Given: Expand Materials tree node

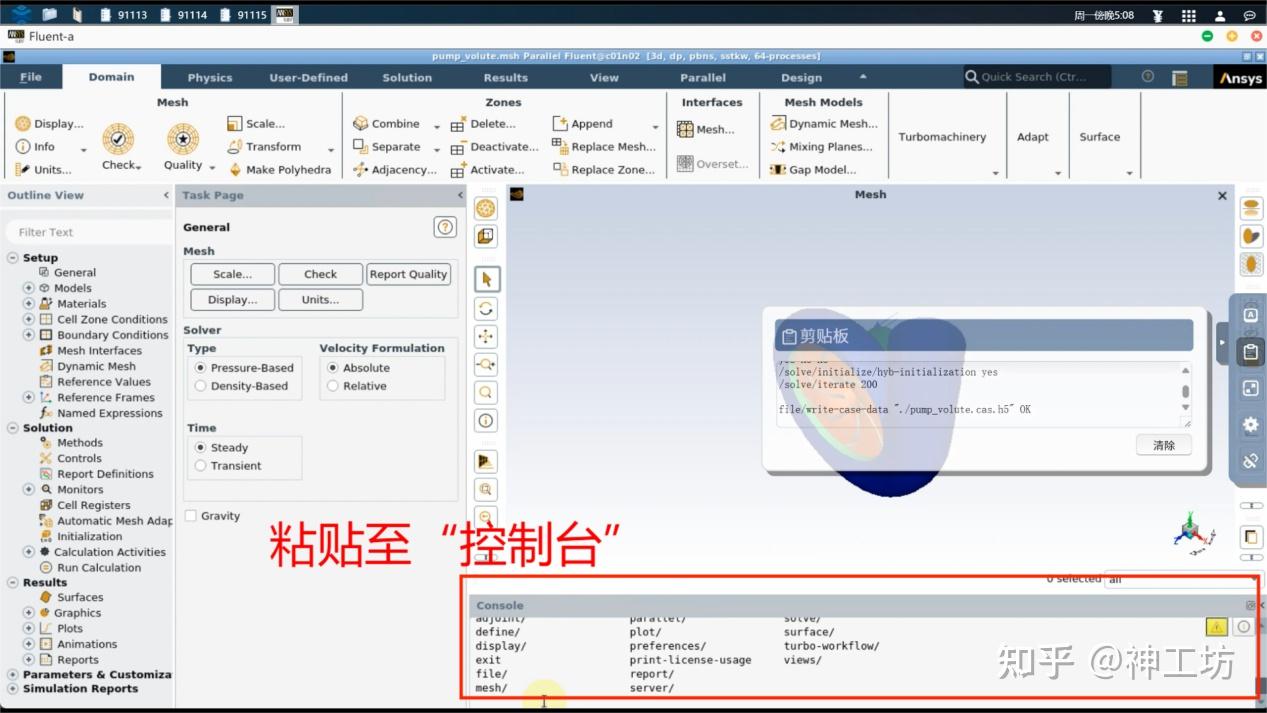Looking at the screenshot, I should 29,303.
